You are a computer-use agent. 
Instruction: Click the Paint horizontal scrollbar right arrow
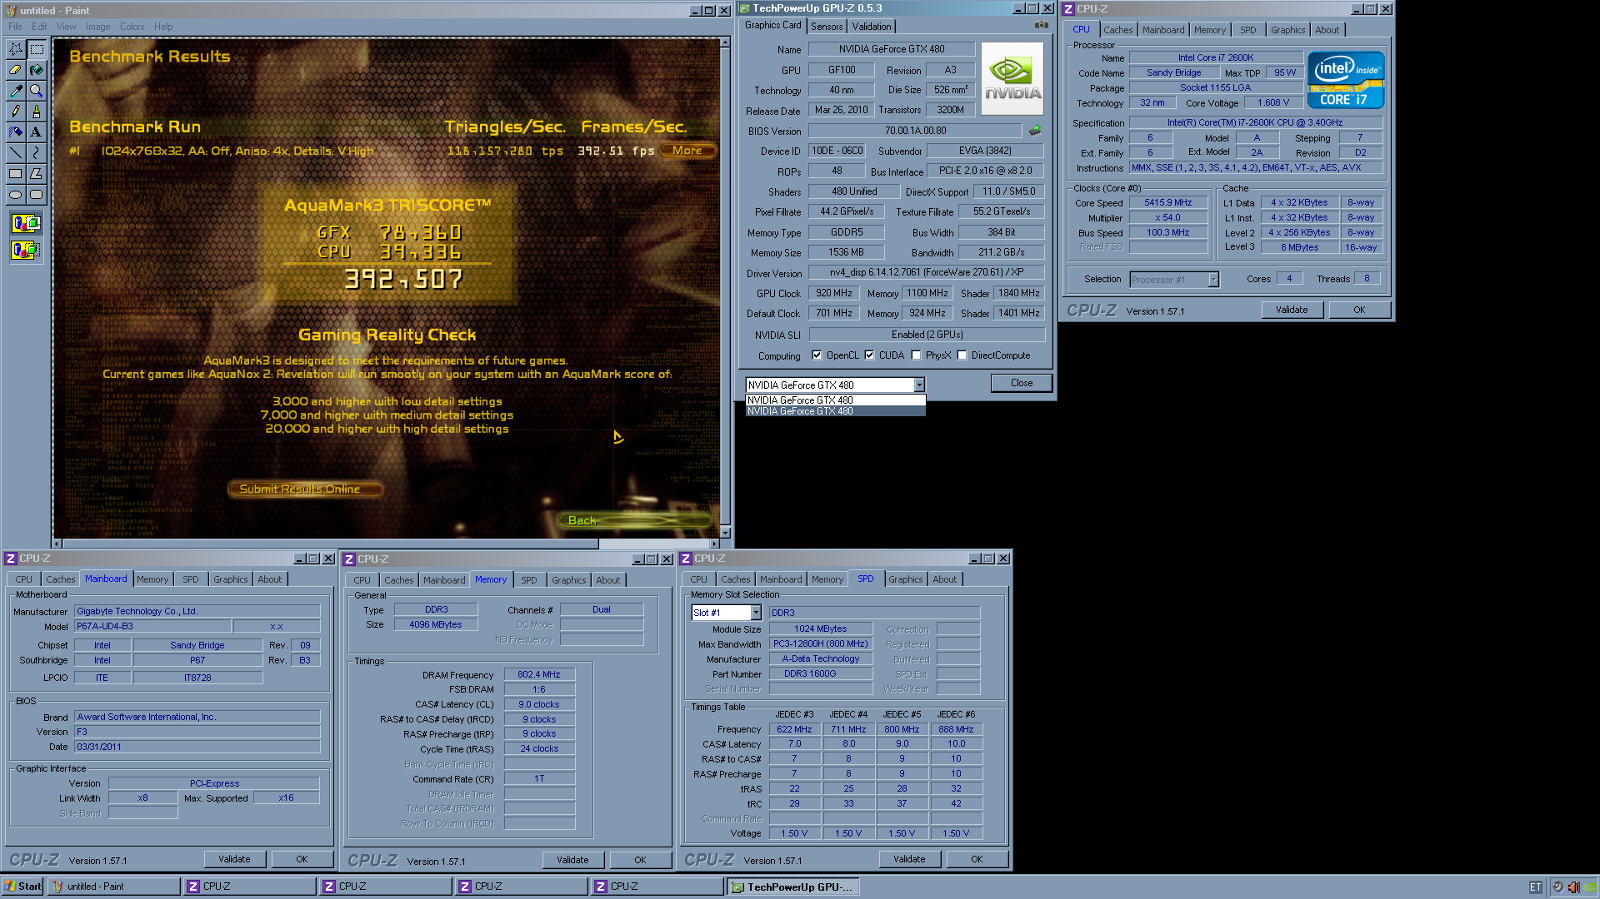pos(713,544)
